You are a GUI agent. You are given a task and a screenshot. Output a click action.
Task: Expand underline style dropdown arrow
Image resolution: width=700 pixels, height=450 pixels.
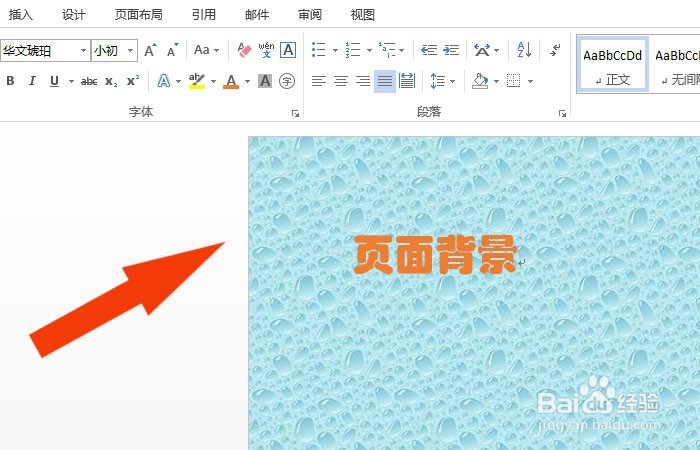71,81
